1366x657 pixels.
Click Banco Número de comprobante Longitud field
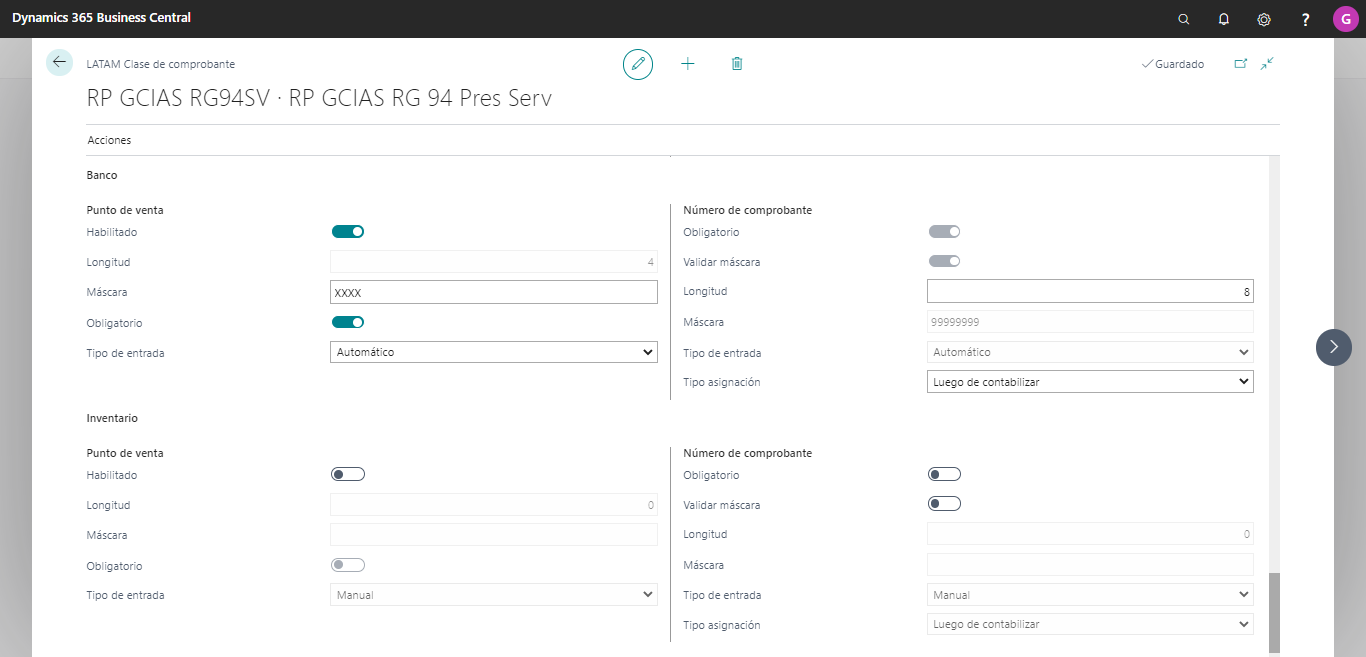pos(1090,292)
